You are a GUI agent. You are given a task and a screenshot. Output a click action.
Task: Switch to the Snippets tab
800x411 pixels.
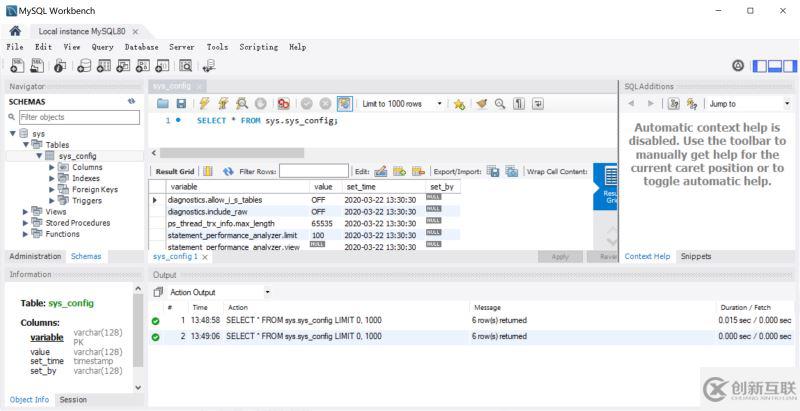(x=696, y=256)
